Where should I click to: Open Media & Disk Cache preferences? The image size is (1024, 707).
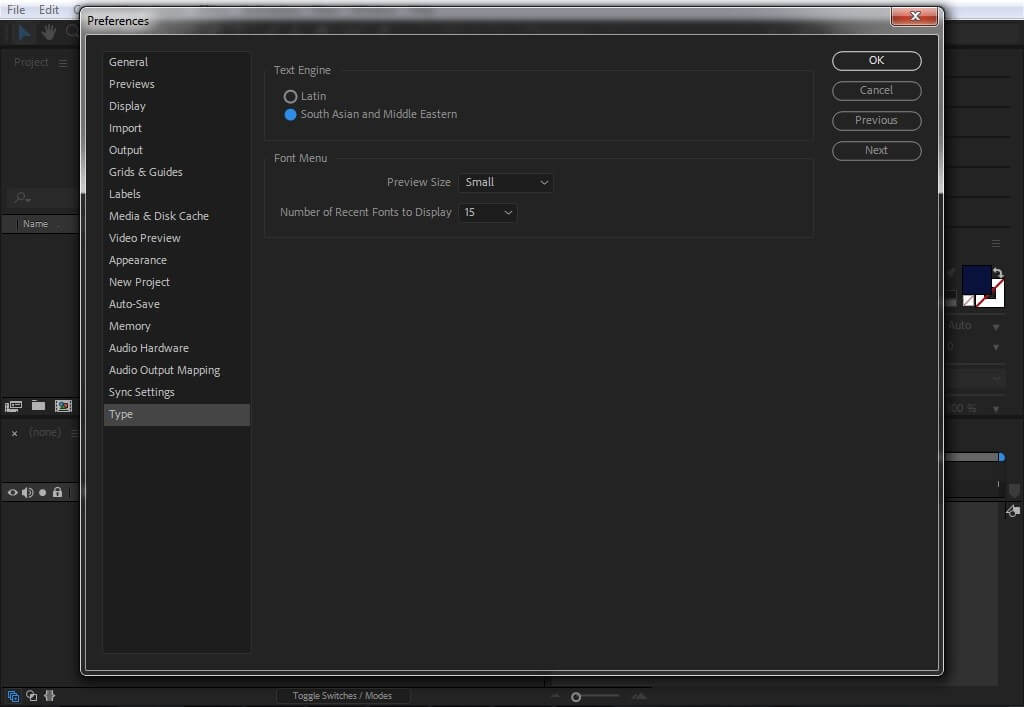(x=176, y=216)
